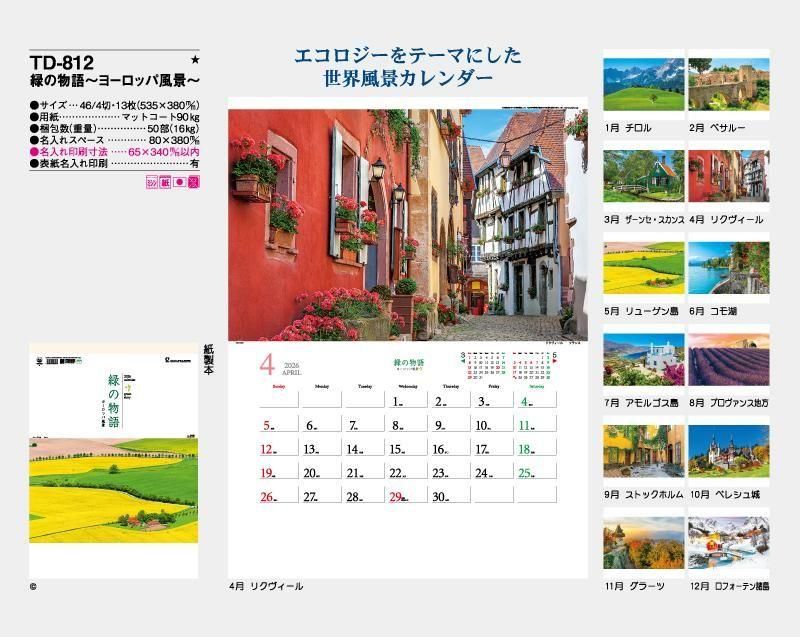Click the 表紙名入れ印刷 有 line
The height and width of the screenshot is (637, 800).
[114, 164]
